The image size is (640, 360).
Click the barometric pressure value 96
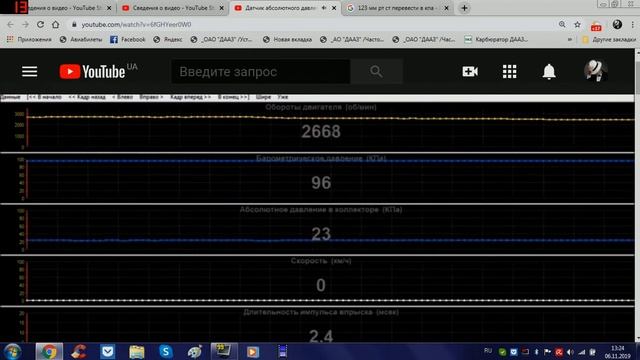click(x=321, y=182)
